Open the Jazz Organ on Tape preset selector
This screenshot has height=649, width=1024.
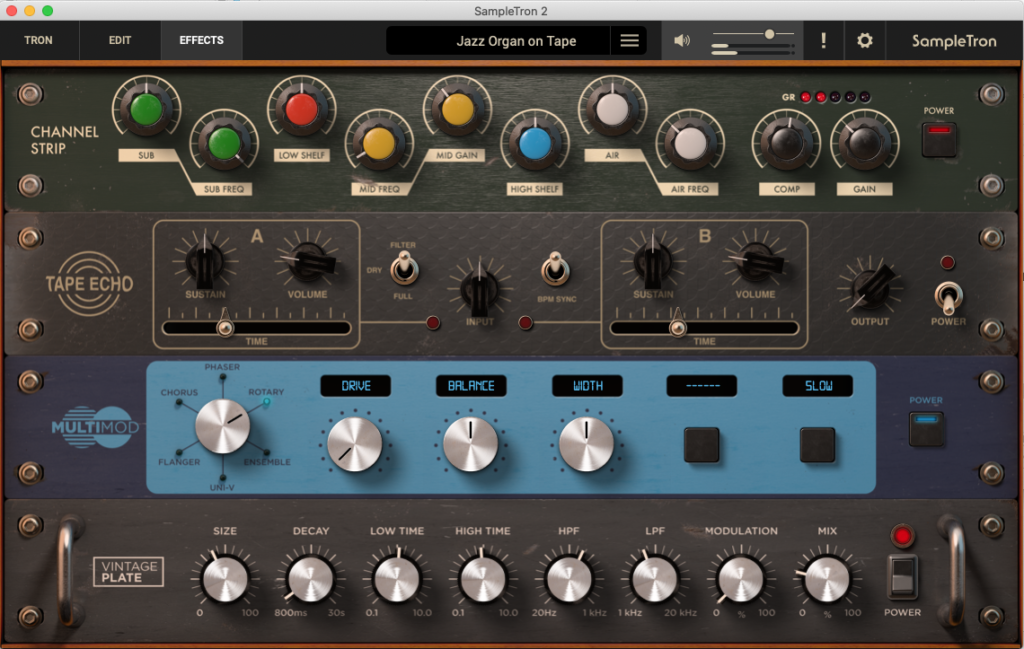(x=517, y=41)
